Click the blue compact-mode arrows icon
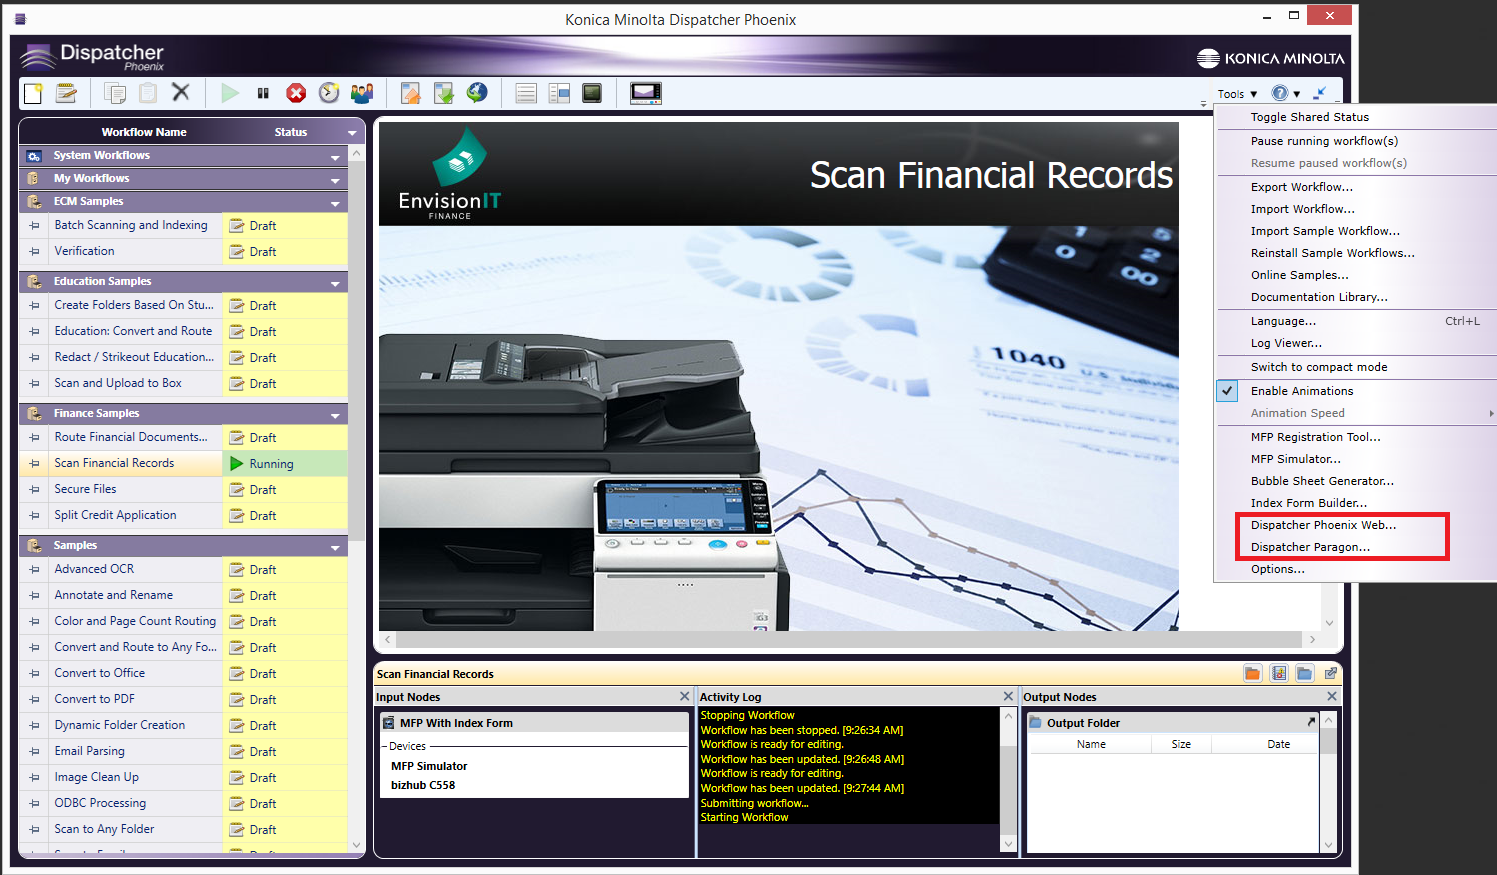This screenshot has height=875, width=1497. tap(1320, 93)
